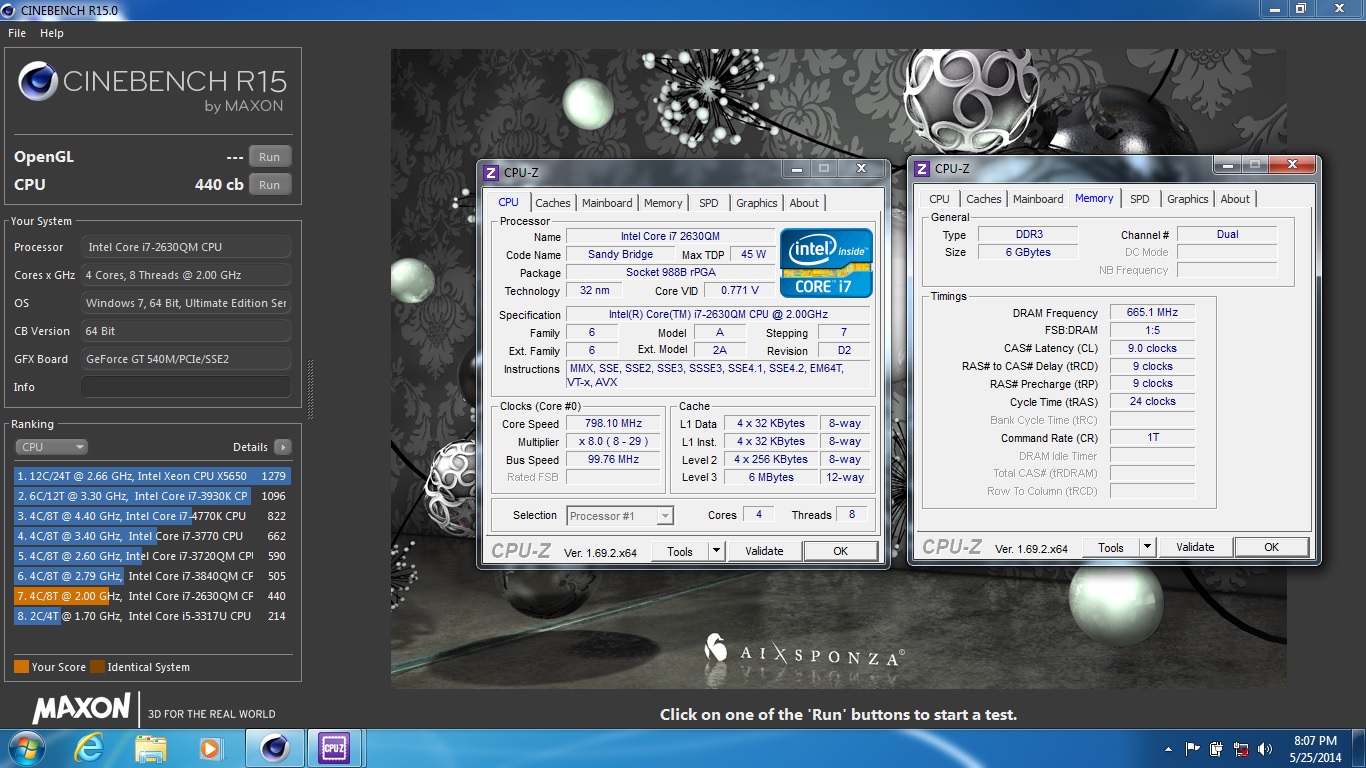This screenshot has width=1366, height=768.
Task: Click the Identical System legend swatch
Action: (97, 667)
